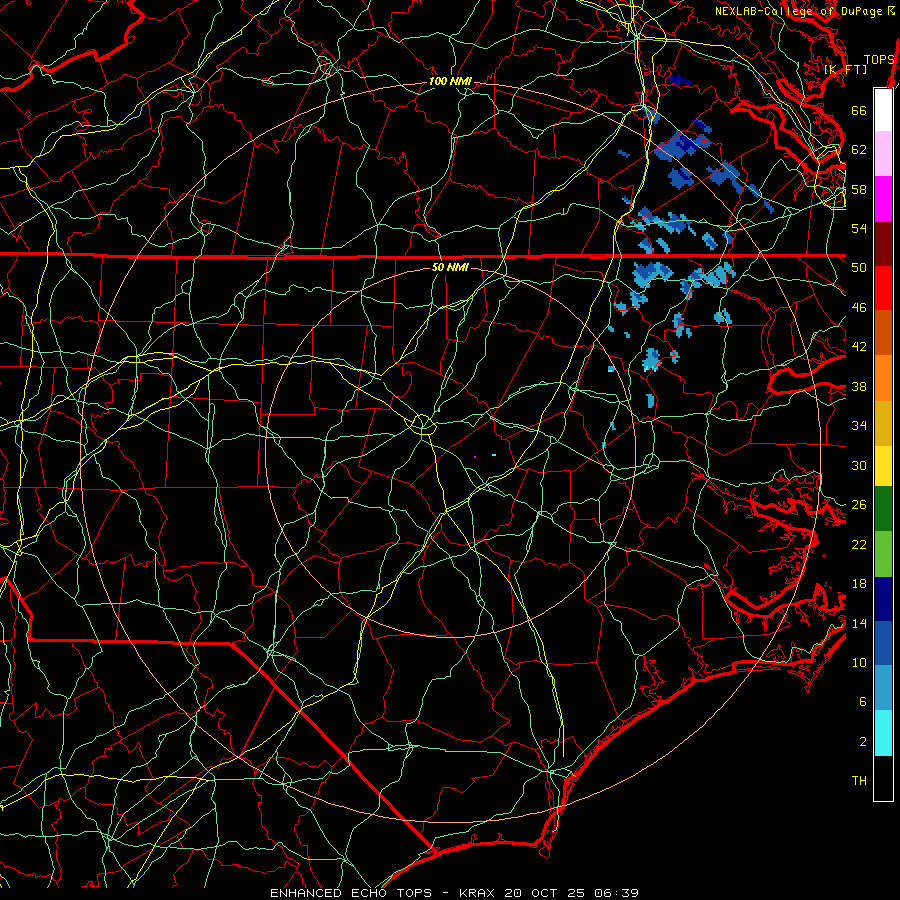Pick the magenta legend color block
The image size is (900, 900).
(883, 199)
